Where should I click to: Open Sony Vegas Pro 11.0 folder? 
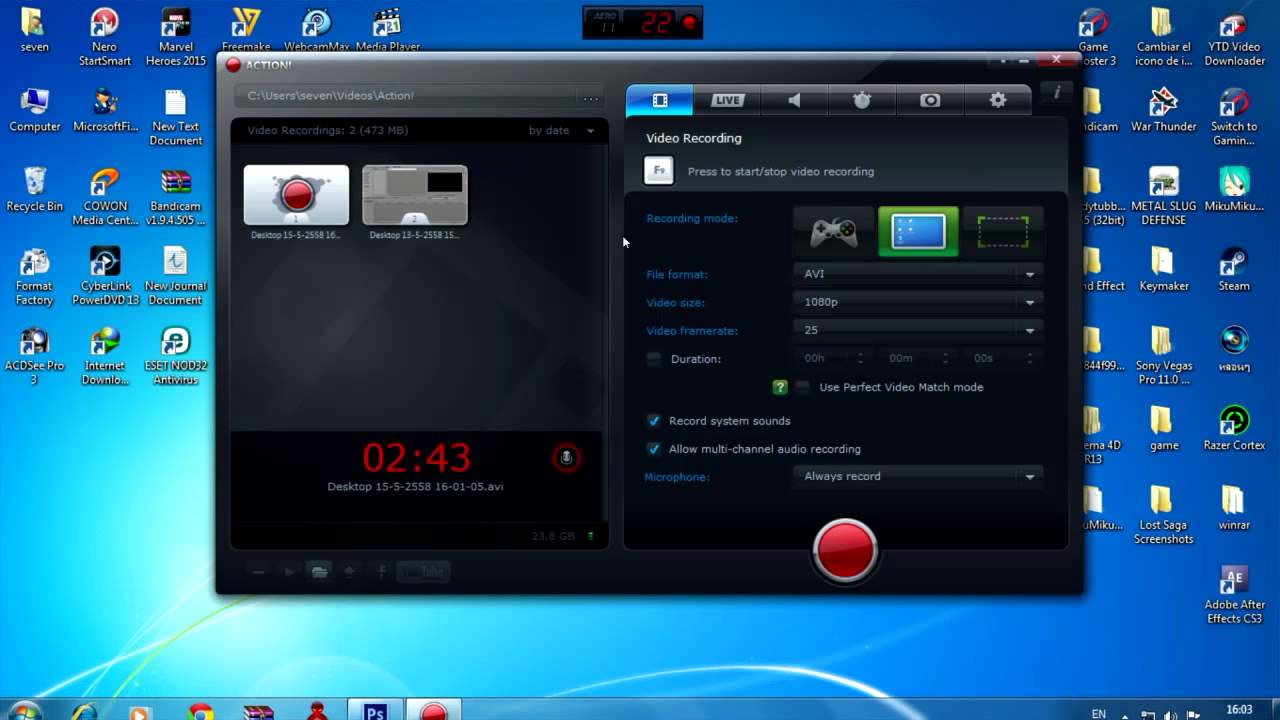1163,356
